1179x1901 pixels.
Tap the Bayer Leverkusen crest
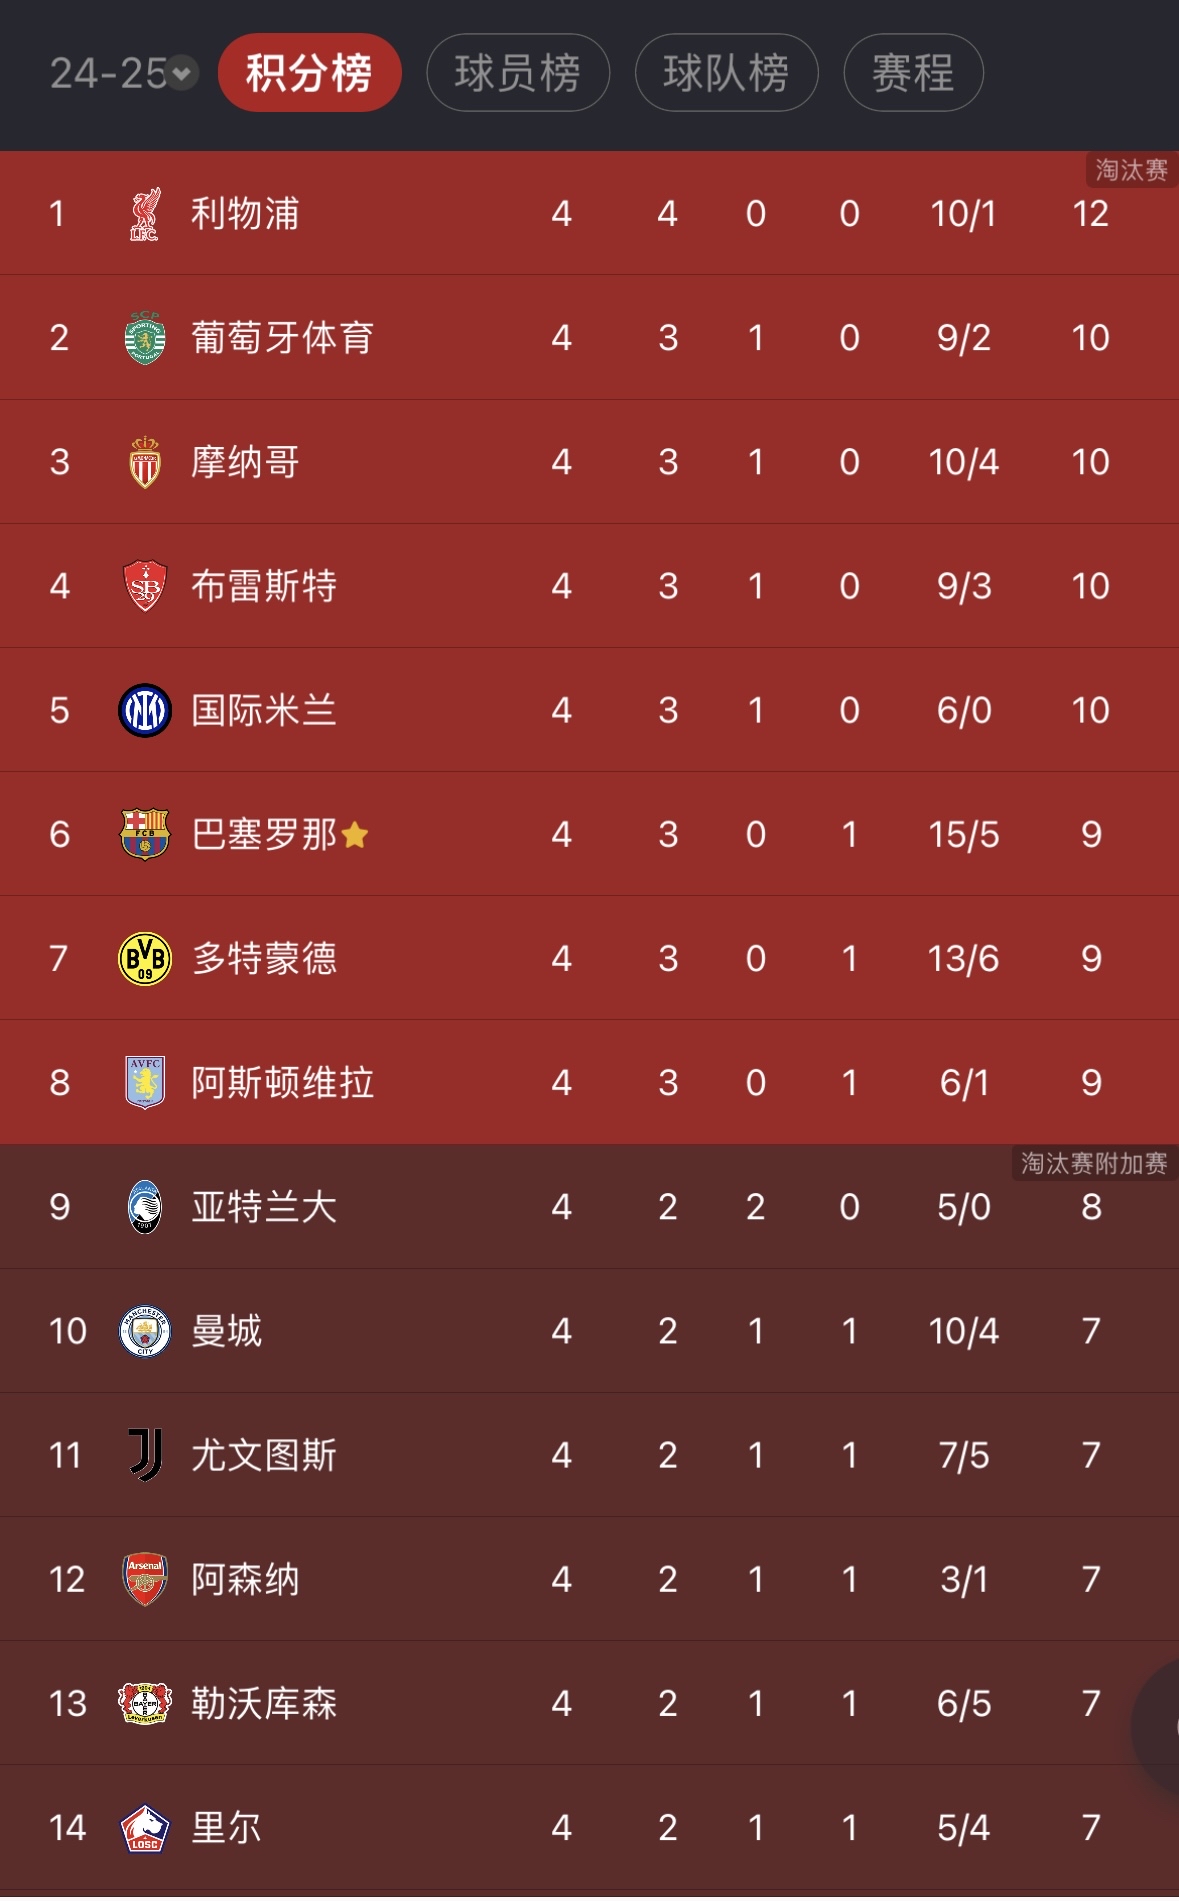(145, 1703)
